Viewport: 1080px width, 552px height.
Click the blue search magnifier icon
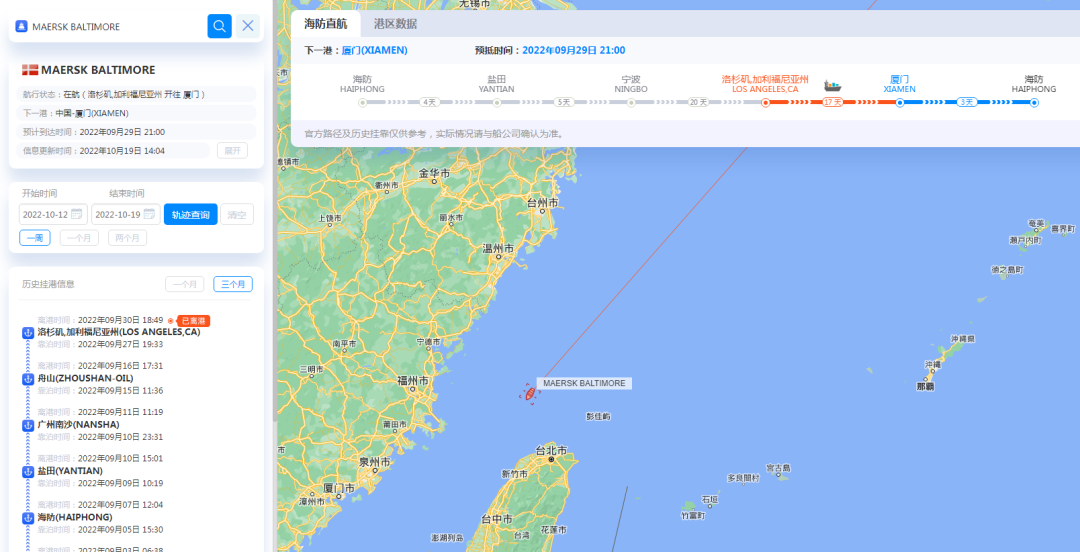click(219, 26)
